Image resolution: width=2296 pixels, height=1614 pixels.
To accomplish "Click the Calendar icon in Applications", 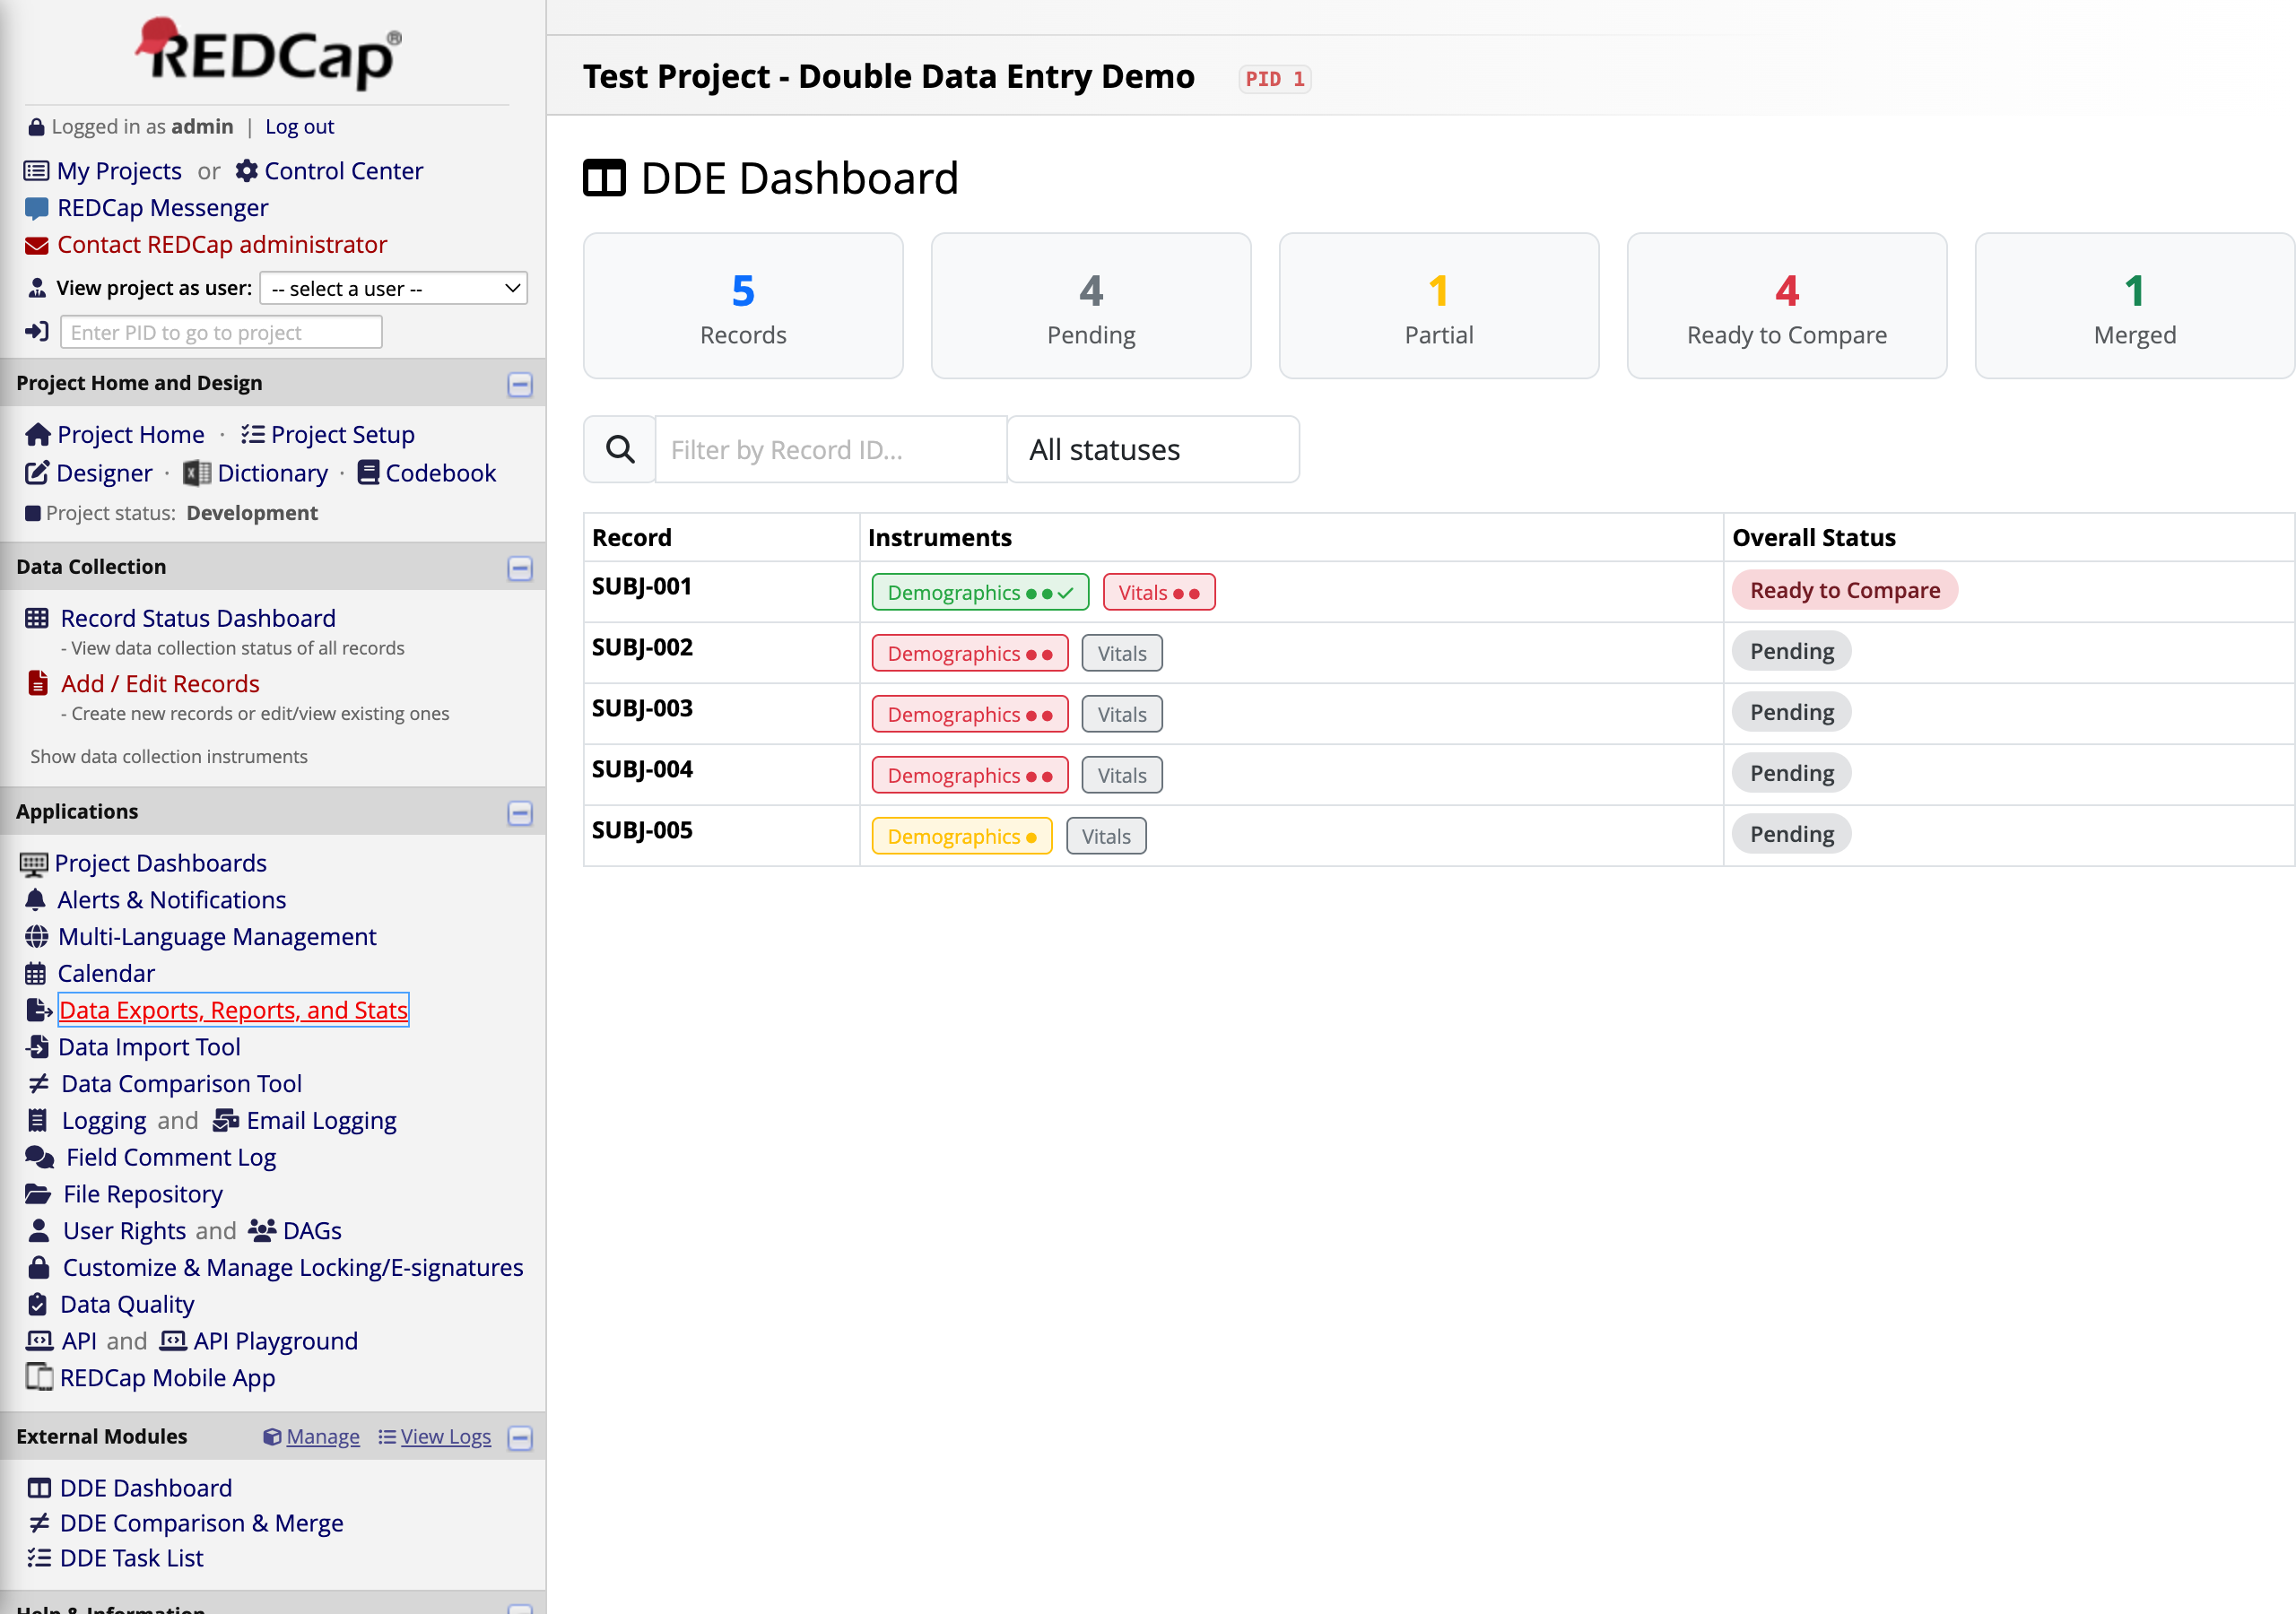I will [x=35, y=973].
